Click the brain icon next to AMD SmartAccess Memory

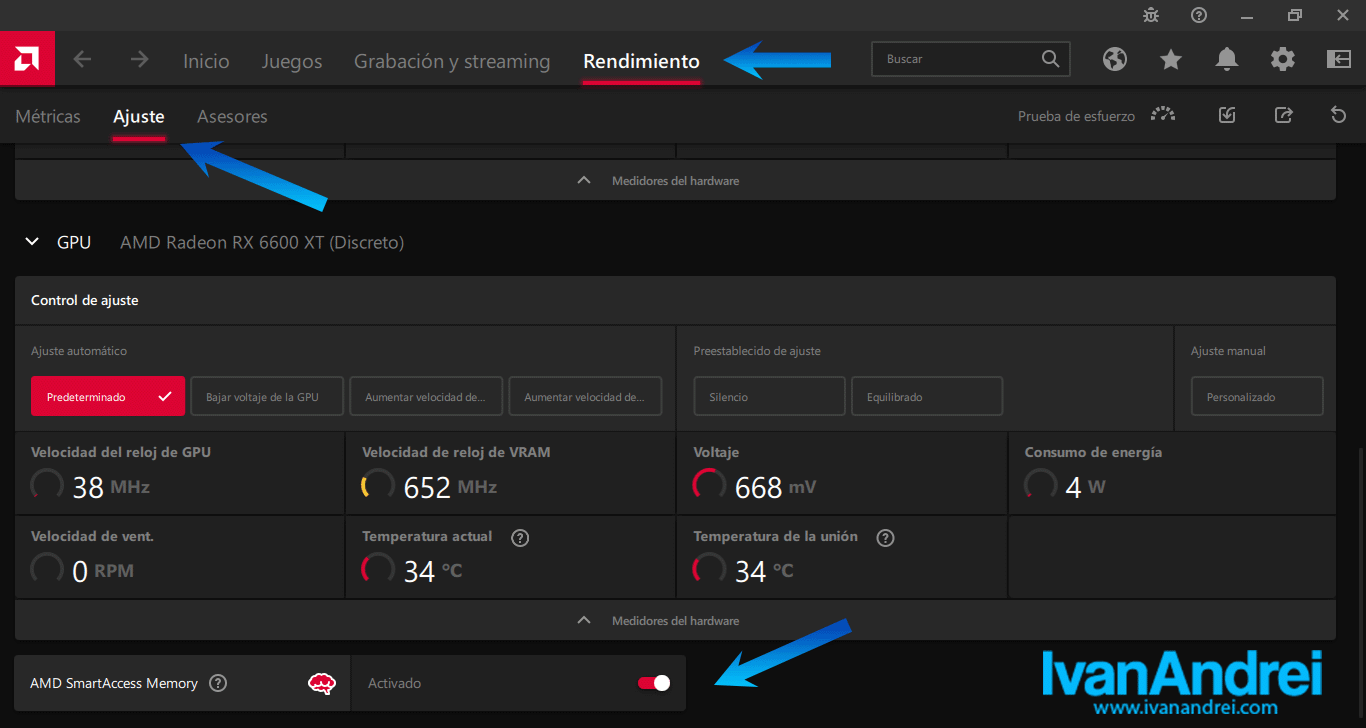click(x=321, y=683)
